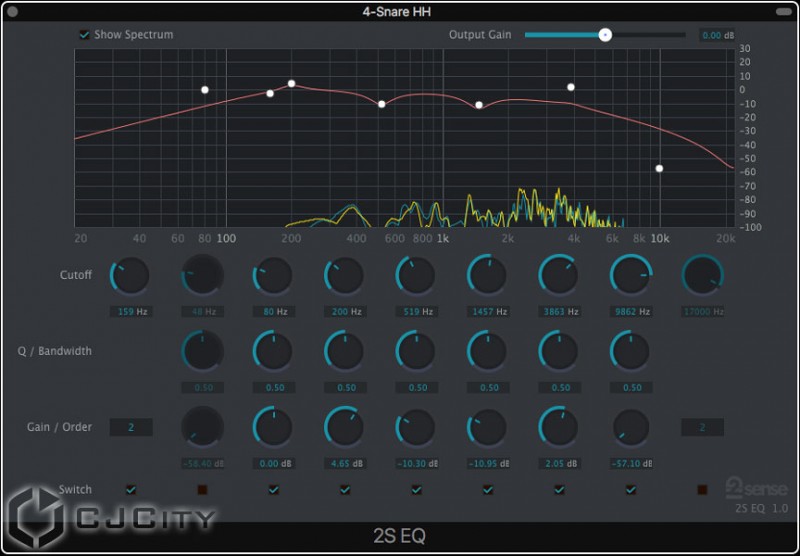Open the high-pass filter order box showing 2

131,427
